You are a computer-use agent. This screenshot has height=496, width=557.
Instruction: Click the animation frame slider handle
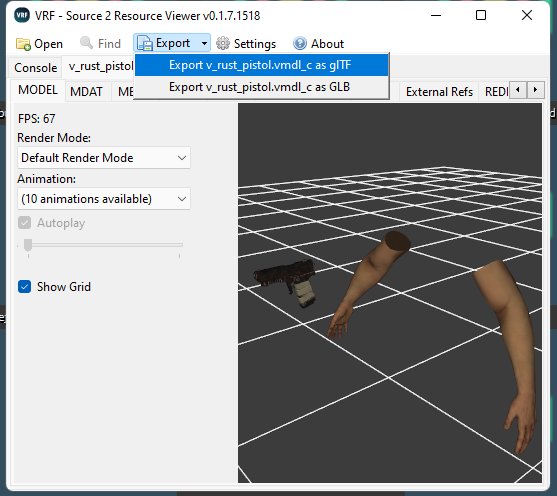click(28, 245)
